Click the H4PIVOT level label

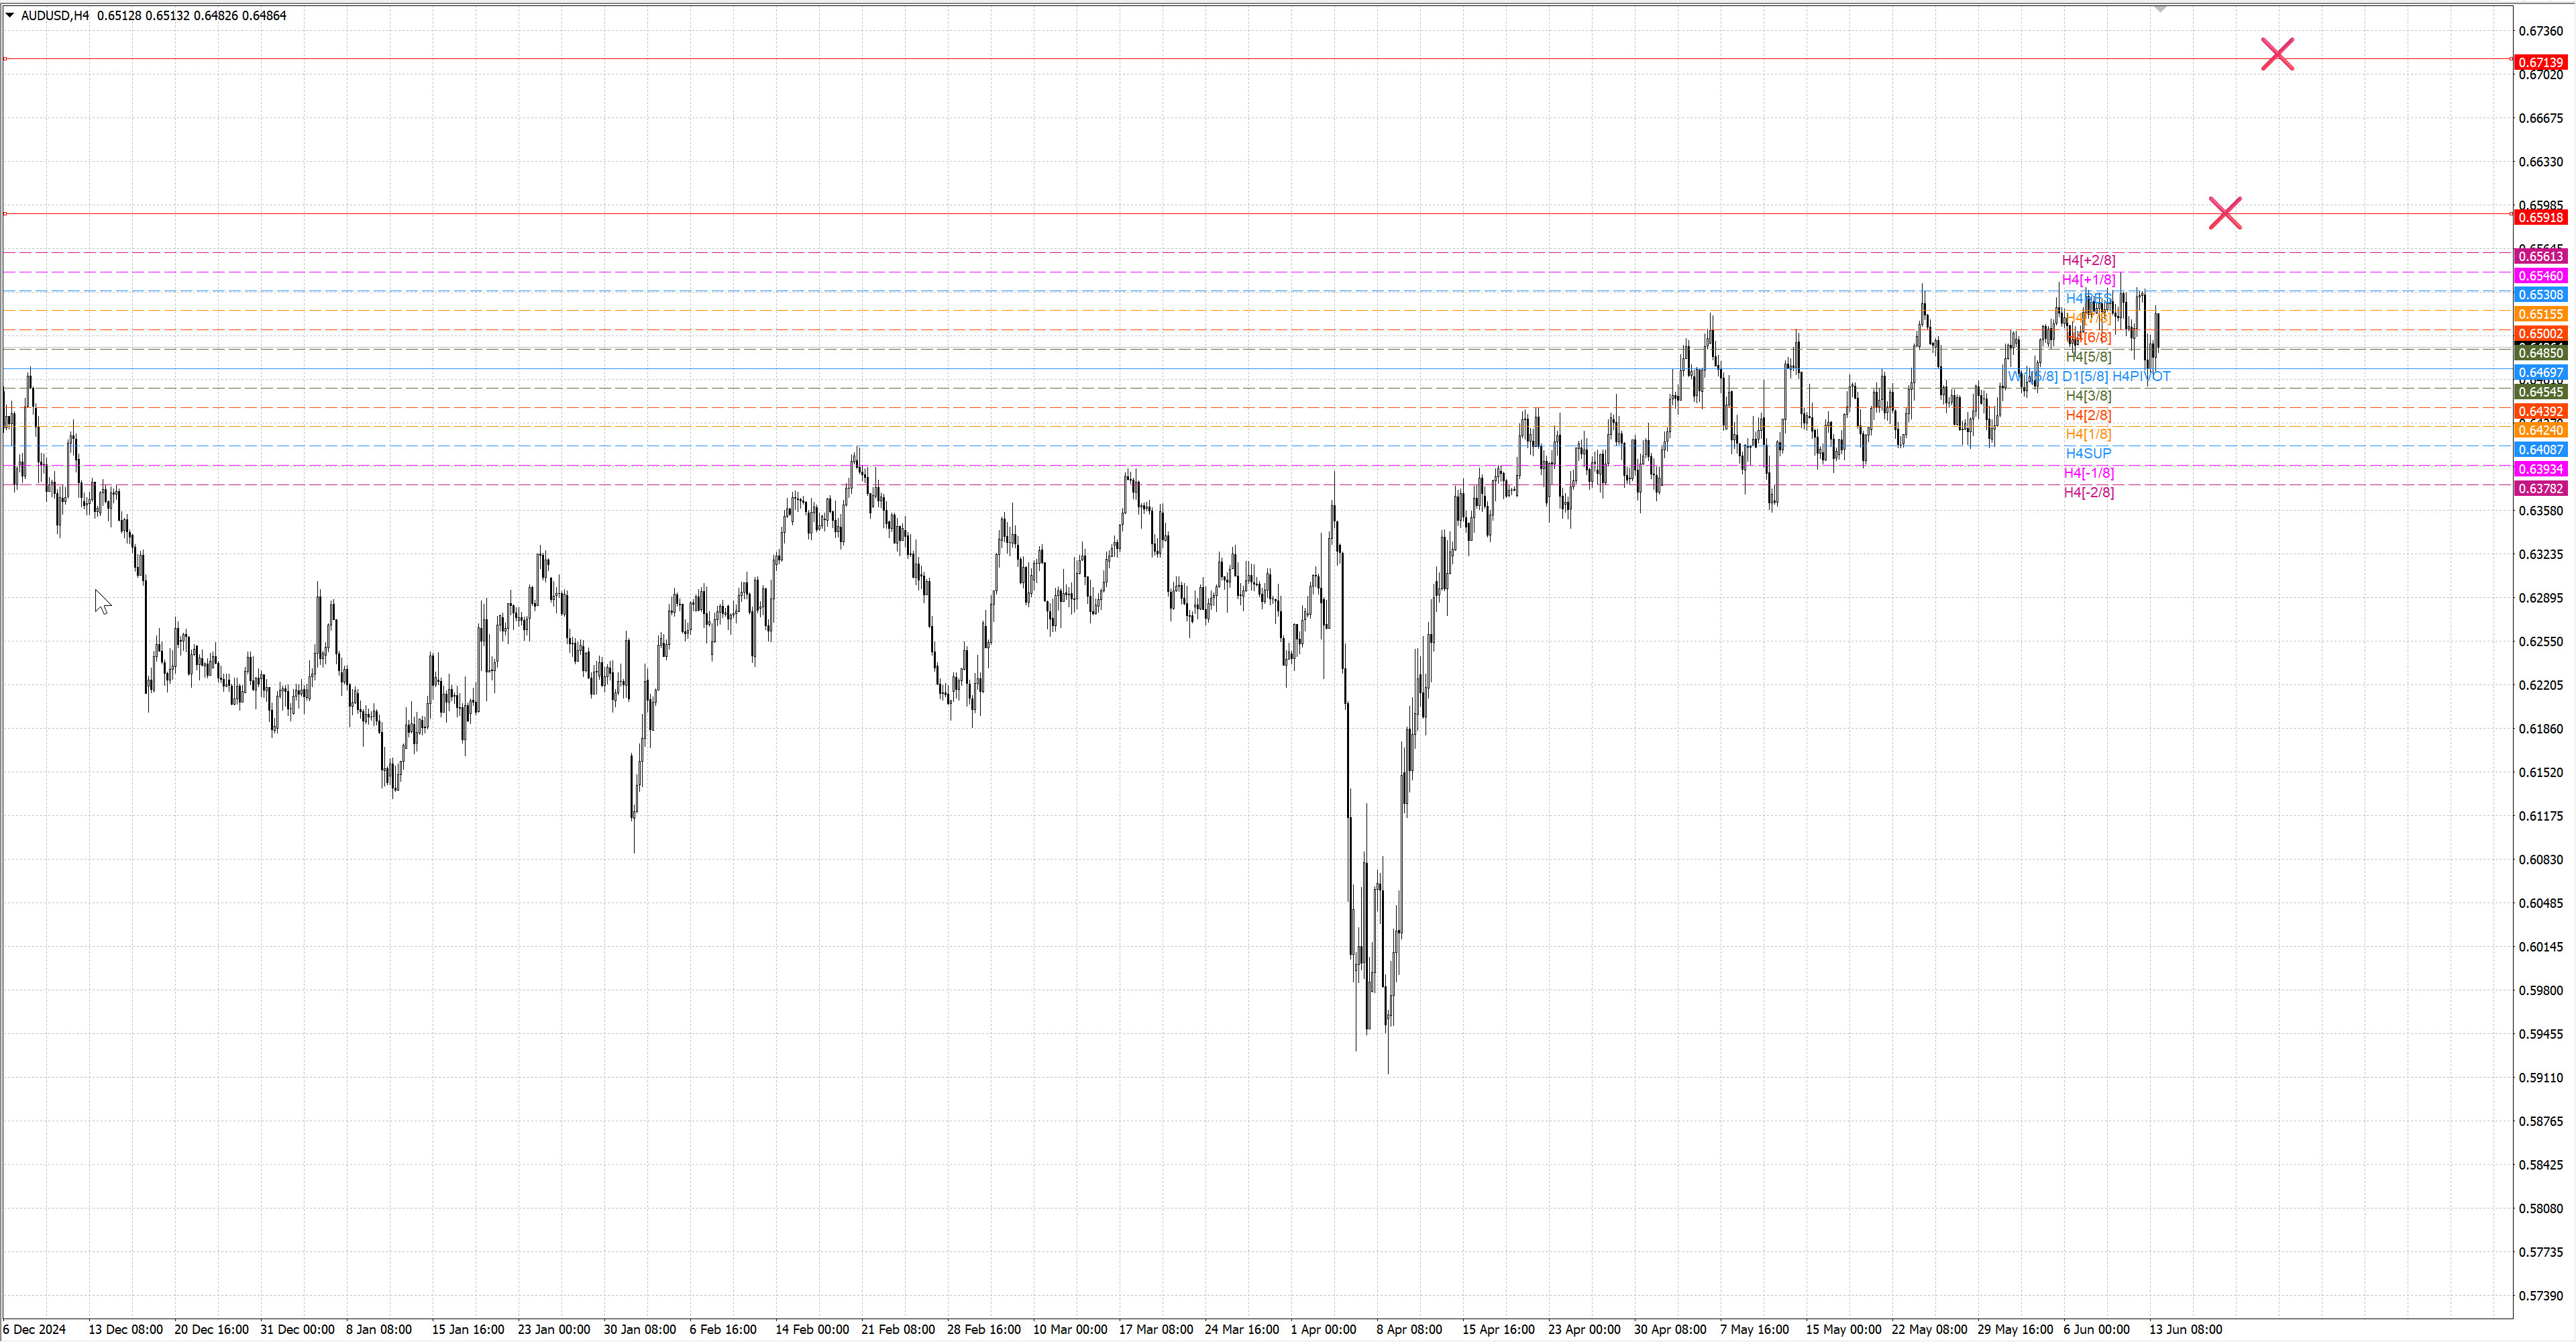[2141, 377]
